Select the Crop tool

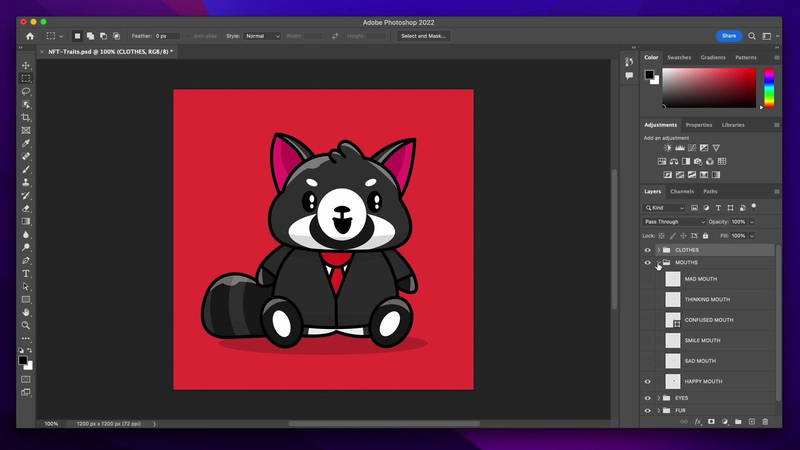[x=26, y=117]
